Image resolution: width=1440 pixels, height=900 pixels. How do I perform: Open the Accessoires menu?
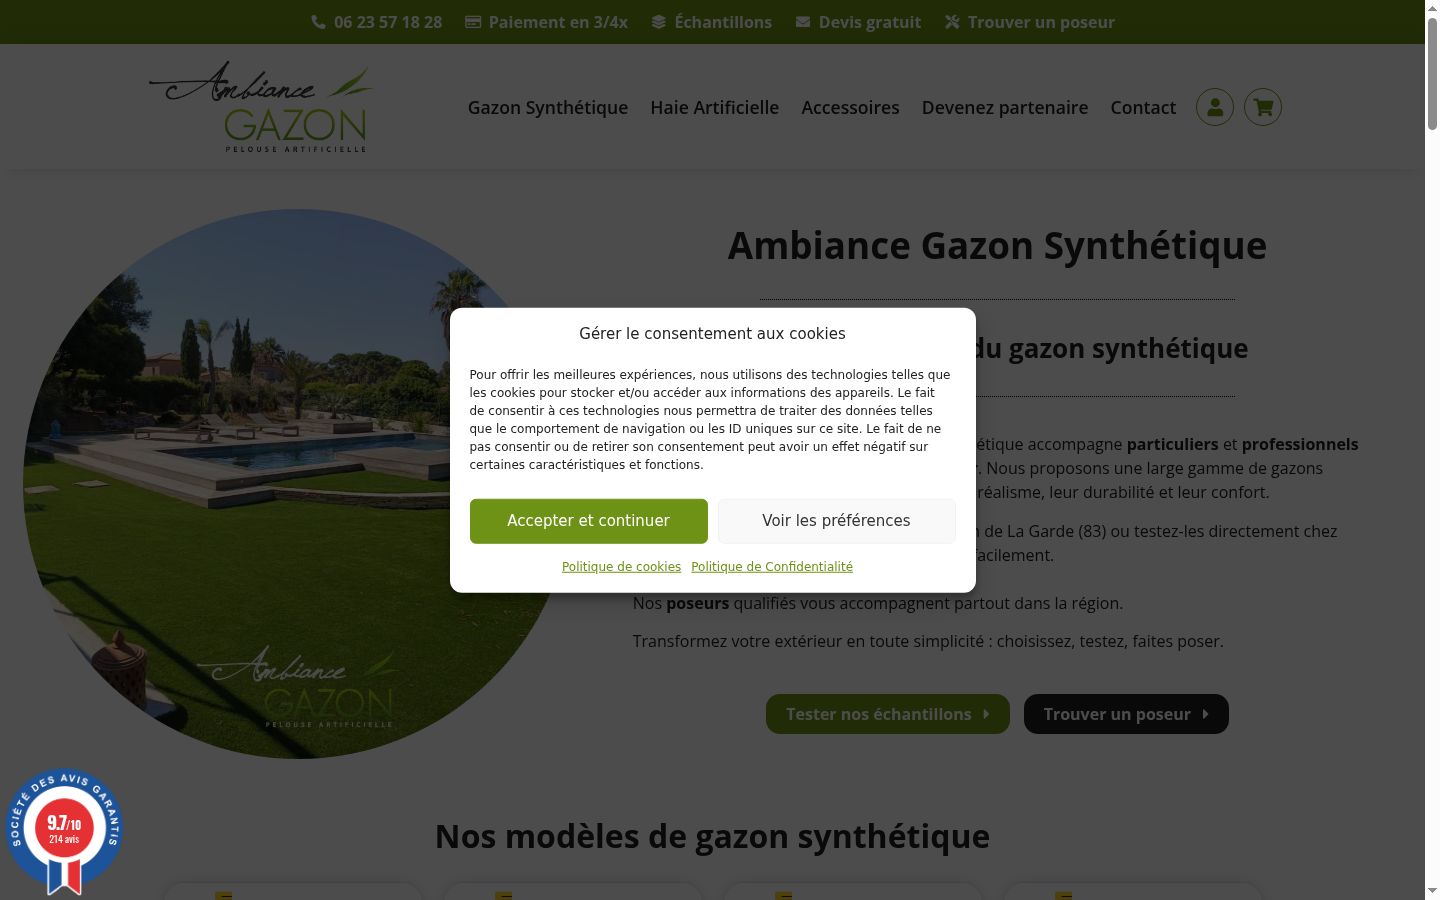[x=850, y=107]
